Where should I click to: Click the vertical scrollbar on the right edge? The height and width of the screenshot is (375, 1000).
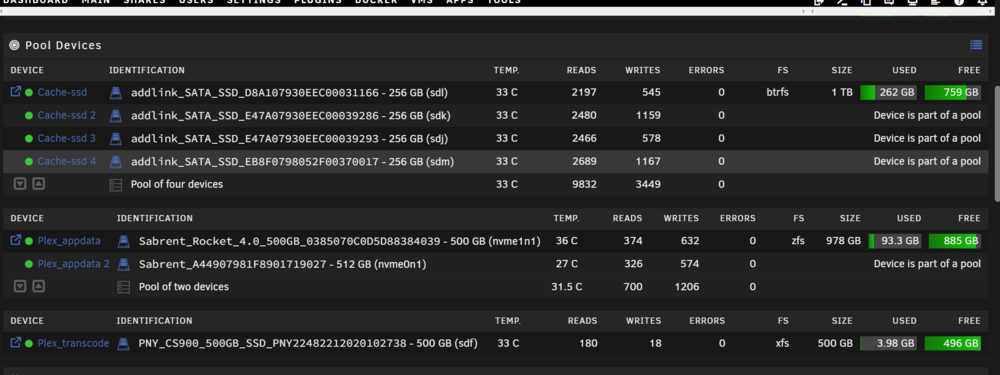pyautogui.click(x=996, y=143)
